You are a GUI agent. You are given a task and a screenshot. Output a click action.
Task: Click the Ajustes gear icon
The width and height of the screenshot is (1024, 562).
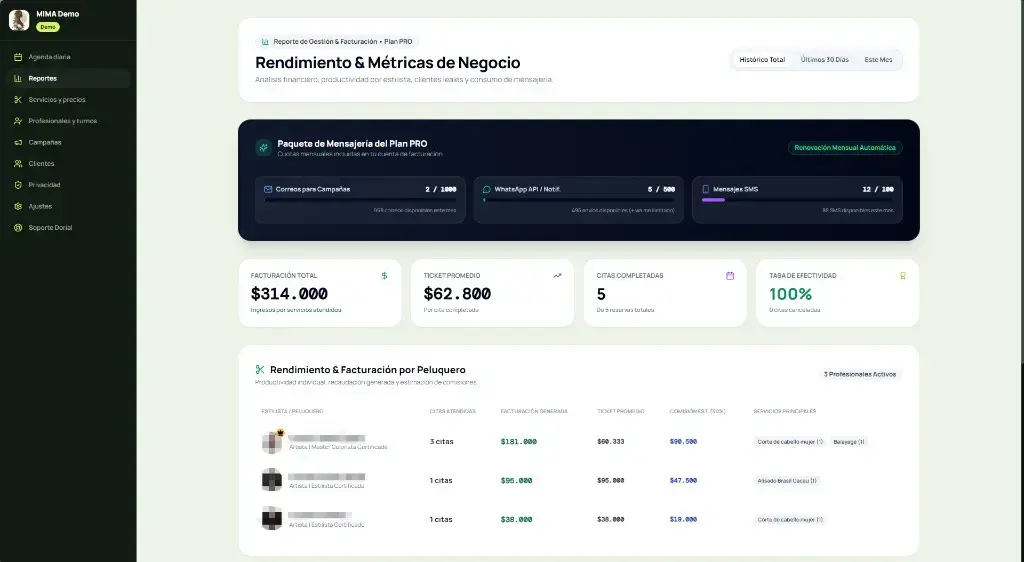(x=18, y=206)
